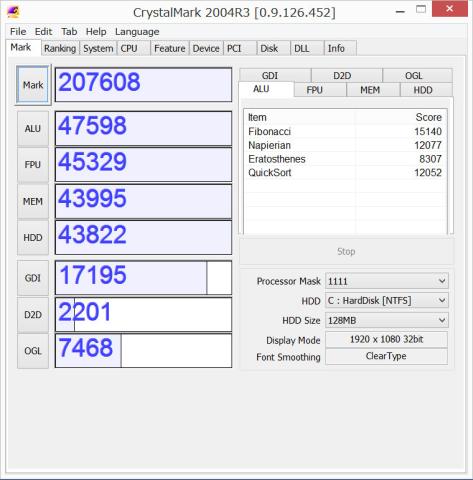Show HDD results tab in score panel
This screenshot has height=480, width=473.
tap(426, 90)
